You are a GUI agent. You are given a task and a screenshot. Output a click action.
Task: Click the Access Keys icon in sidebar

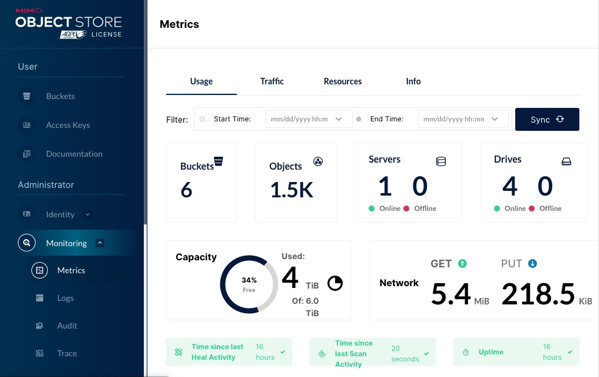click(27, 125)
